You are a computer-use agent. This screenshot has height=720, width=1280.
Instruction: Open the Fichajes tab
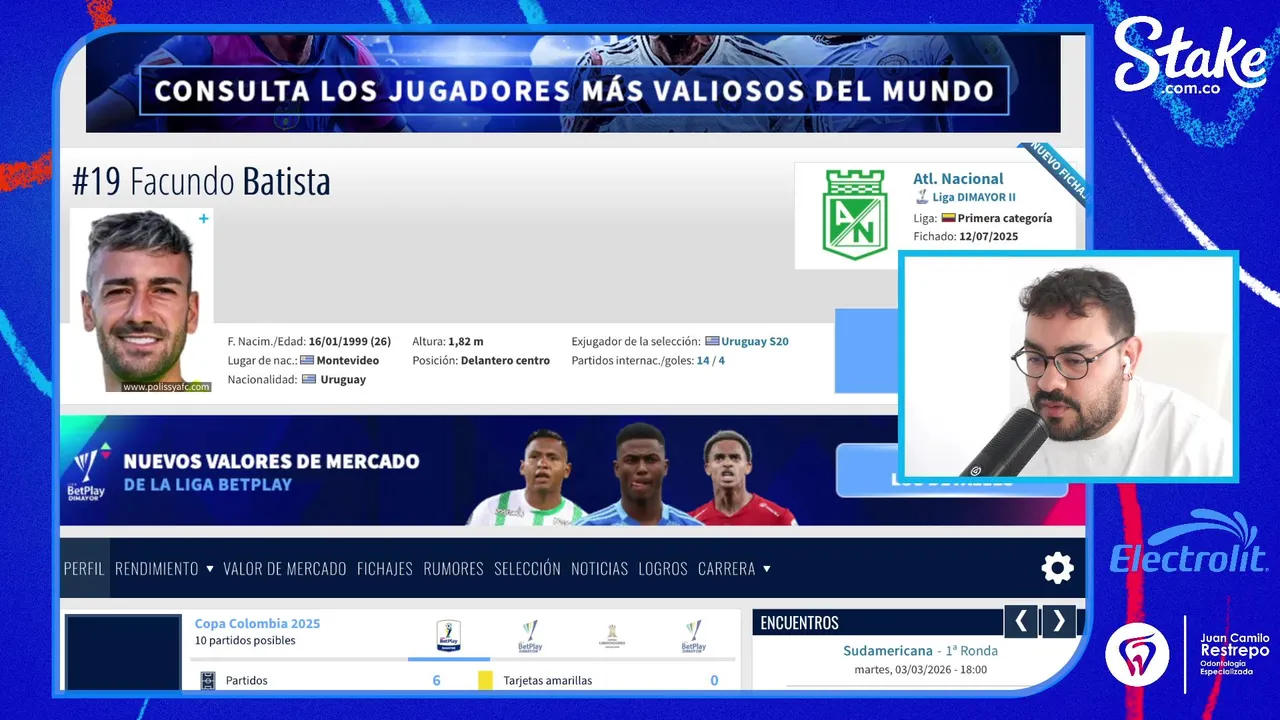point(385,568)
